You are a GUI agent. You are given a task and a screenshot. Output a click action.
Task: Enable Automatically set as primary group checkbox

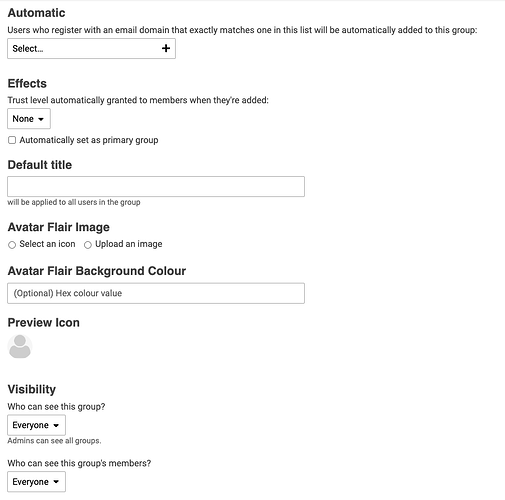[x=12, y=140]
